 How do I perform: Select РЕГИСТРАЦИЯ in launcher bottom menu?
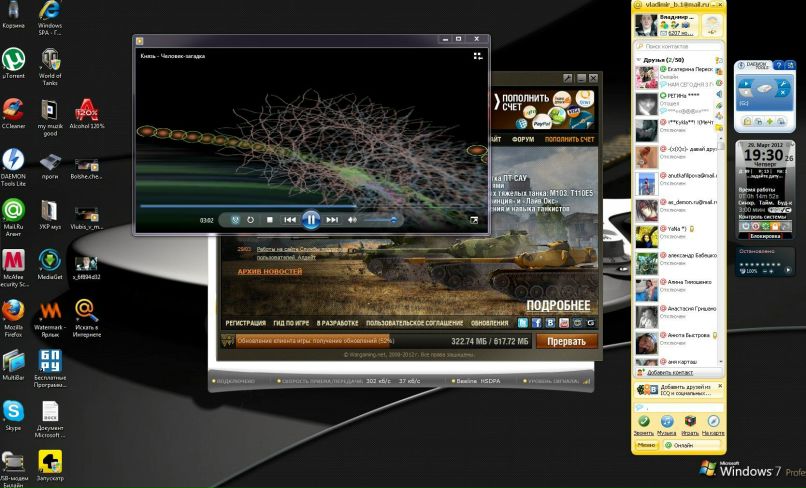[x=245, y=323]
